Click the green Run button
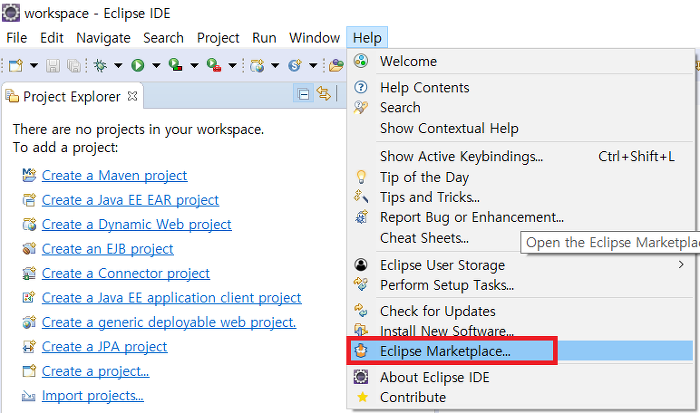 click(138, 66)
